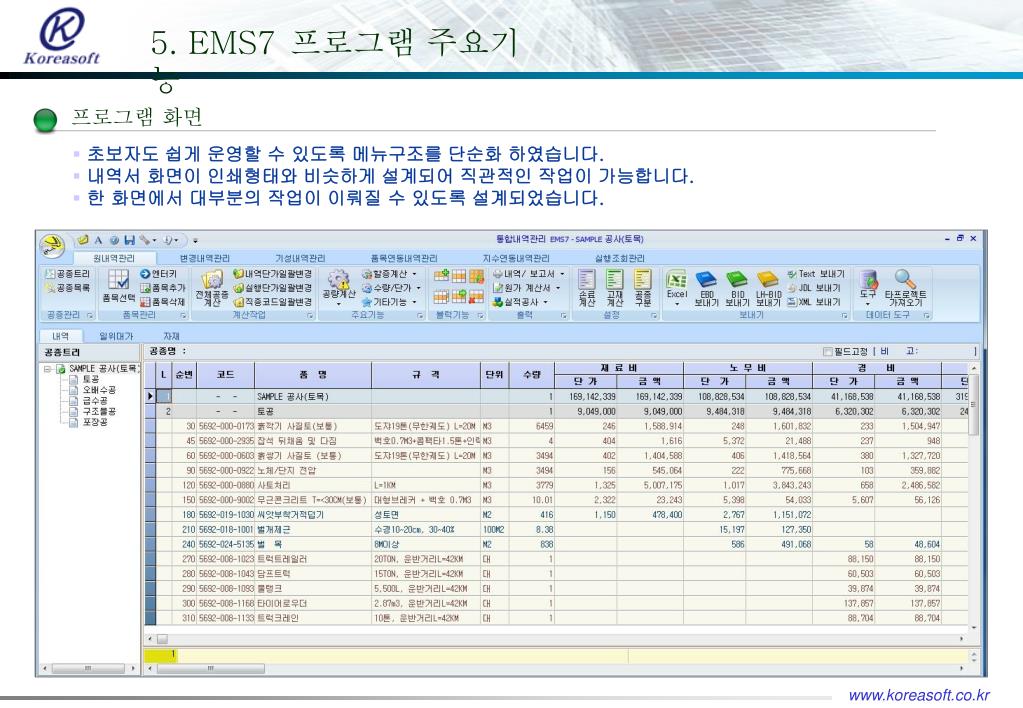Click 품목추가 in the ribbon

(x=162, y=288)
